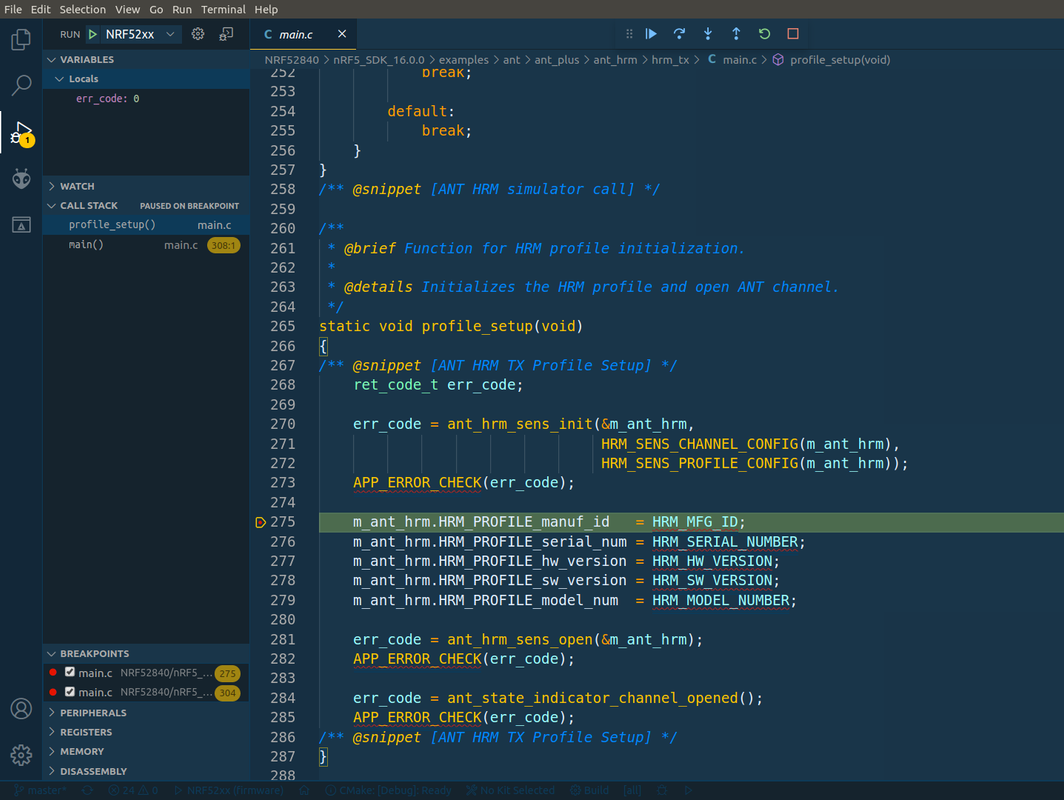This screenshot has width=1064, height=800.
Task: Stop the debug session
Action: pyautogui.click(x=793, y=34)
